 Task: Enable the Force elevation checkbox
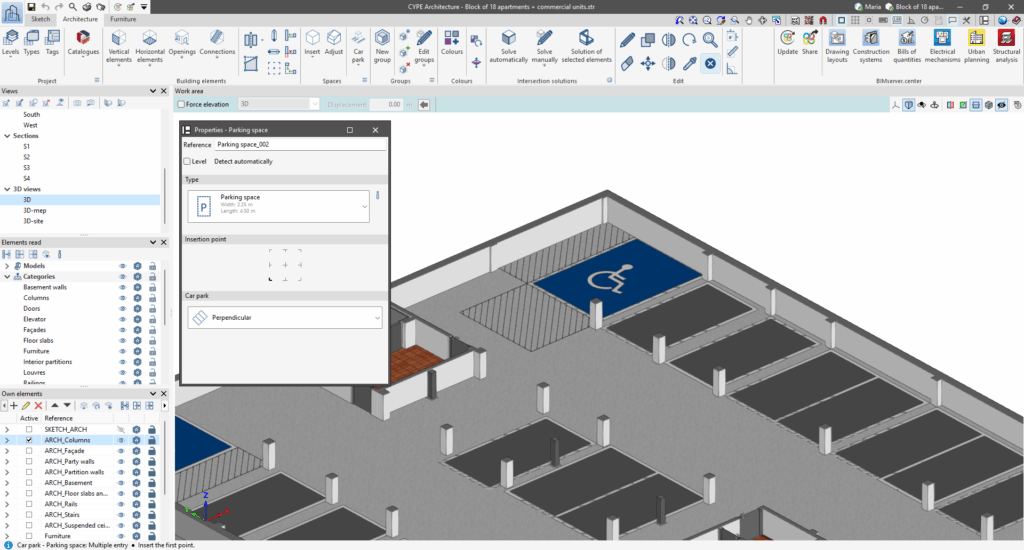click(x=181, y=104)
